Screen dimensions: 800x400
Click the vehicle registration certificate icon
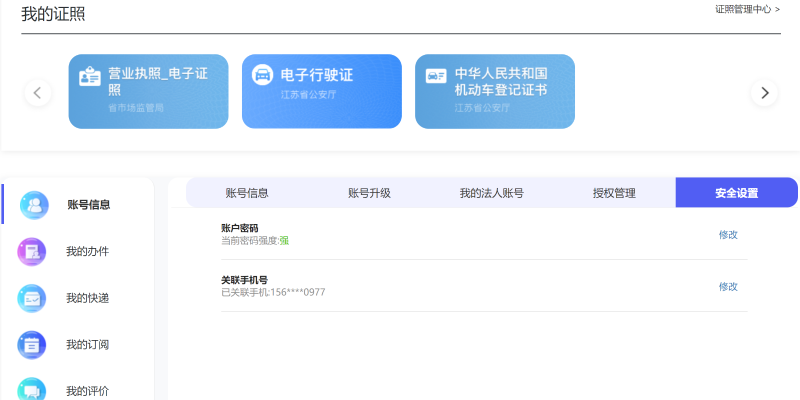tap(435, 76)
